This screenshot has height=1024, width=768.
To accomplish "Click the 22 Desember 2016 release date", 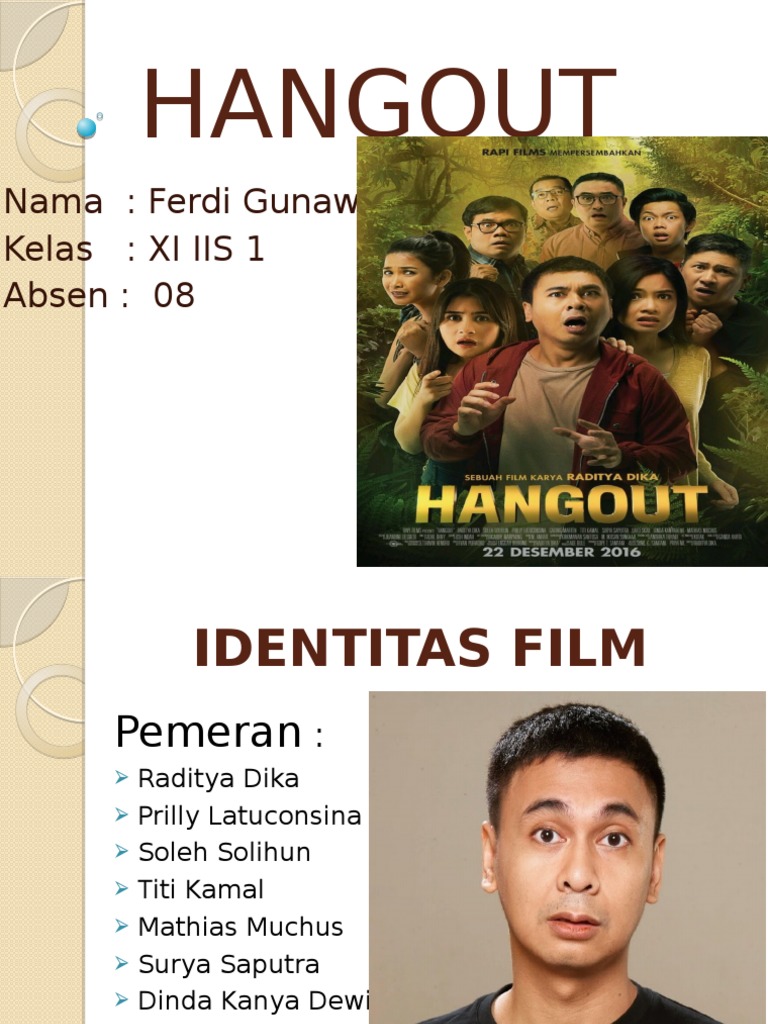I will pyautogui.click(x=562, y=552).
